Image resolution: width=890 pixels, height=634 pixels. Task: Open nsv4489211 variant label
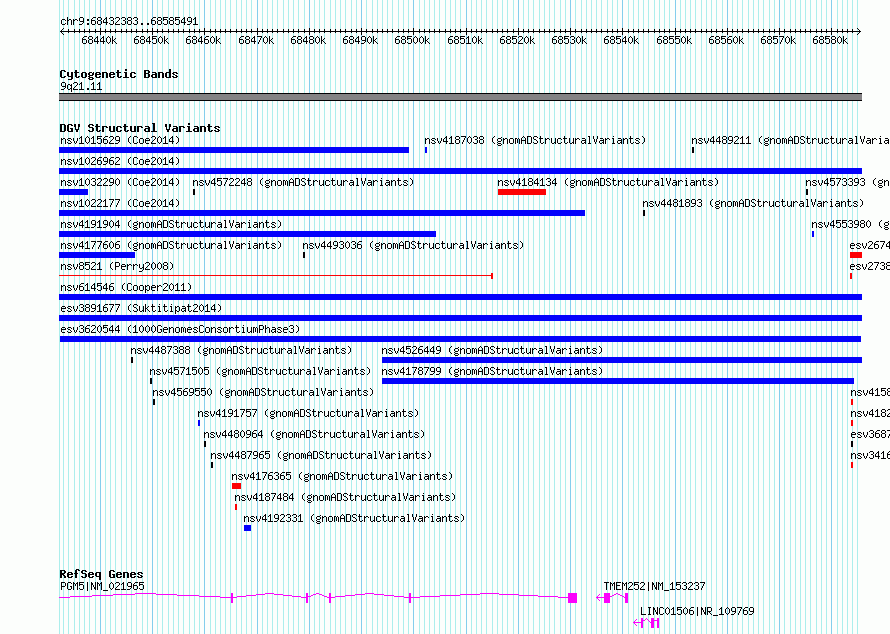coord(790,140)
